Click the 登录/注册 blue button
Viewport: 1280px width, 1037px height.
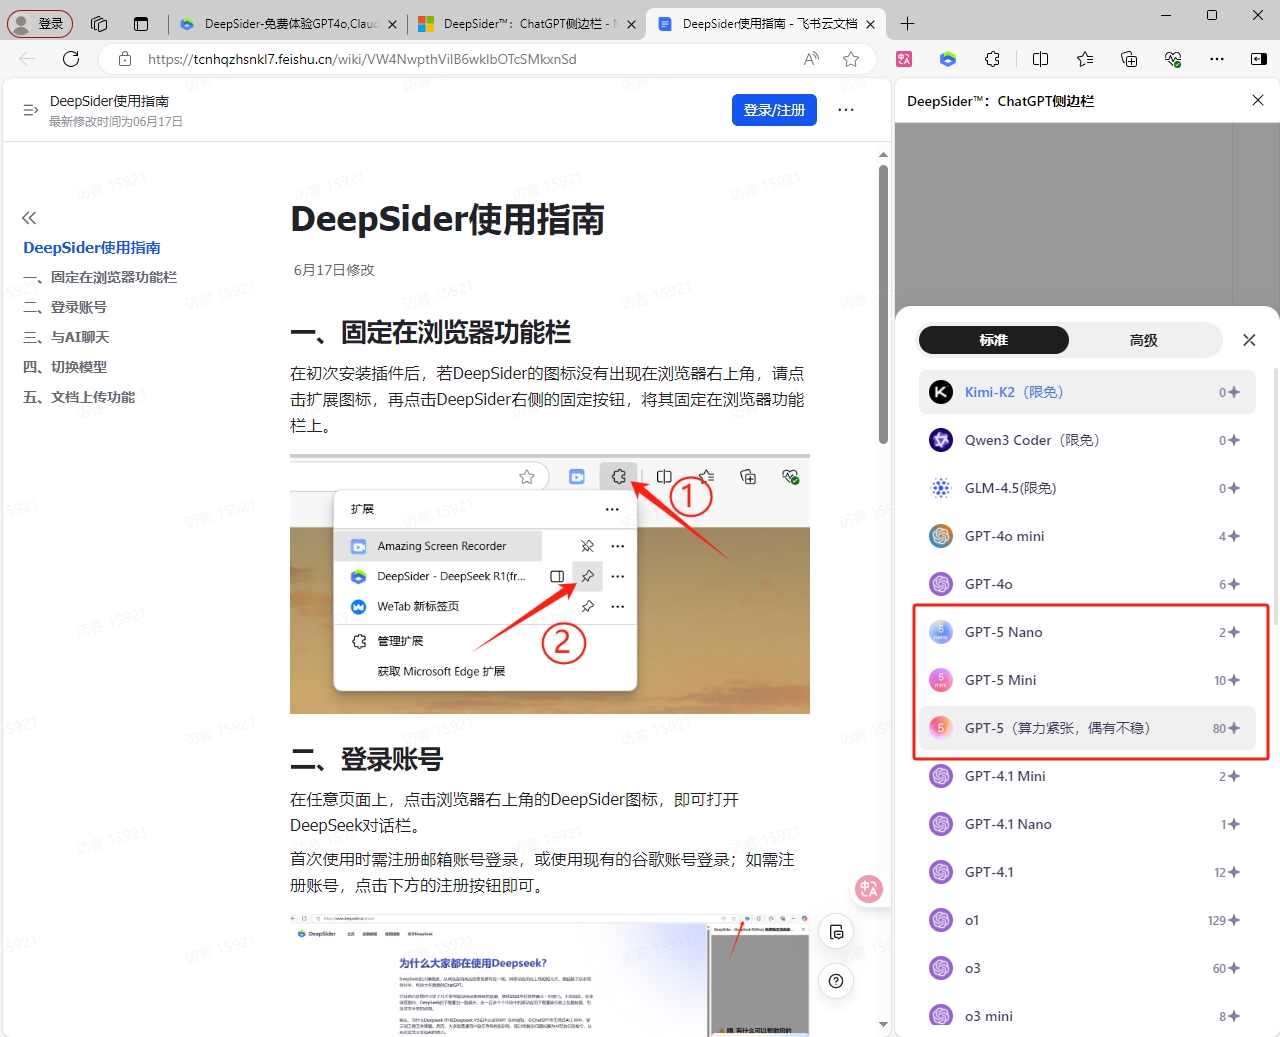pyautogui.click(x=774, y=110)
